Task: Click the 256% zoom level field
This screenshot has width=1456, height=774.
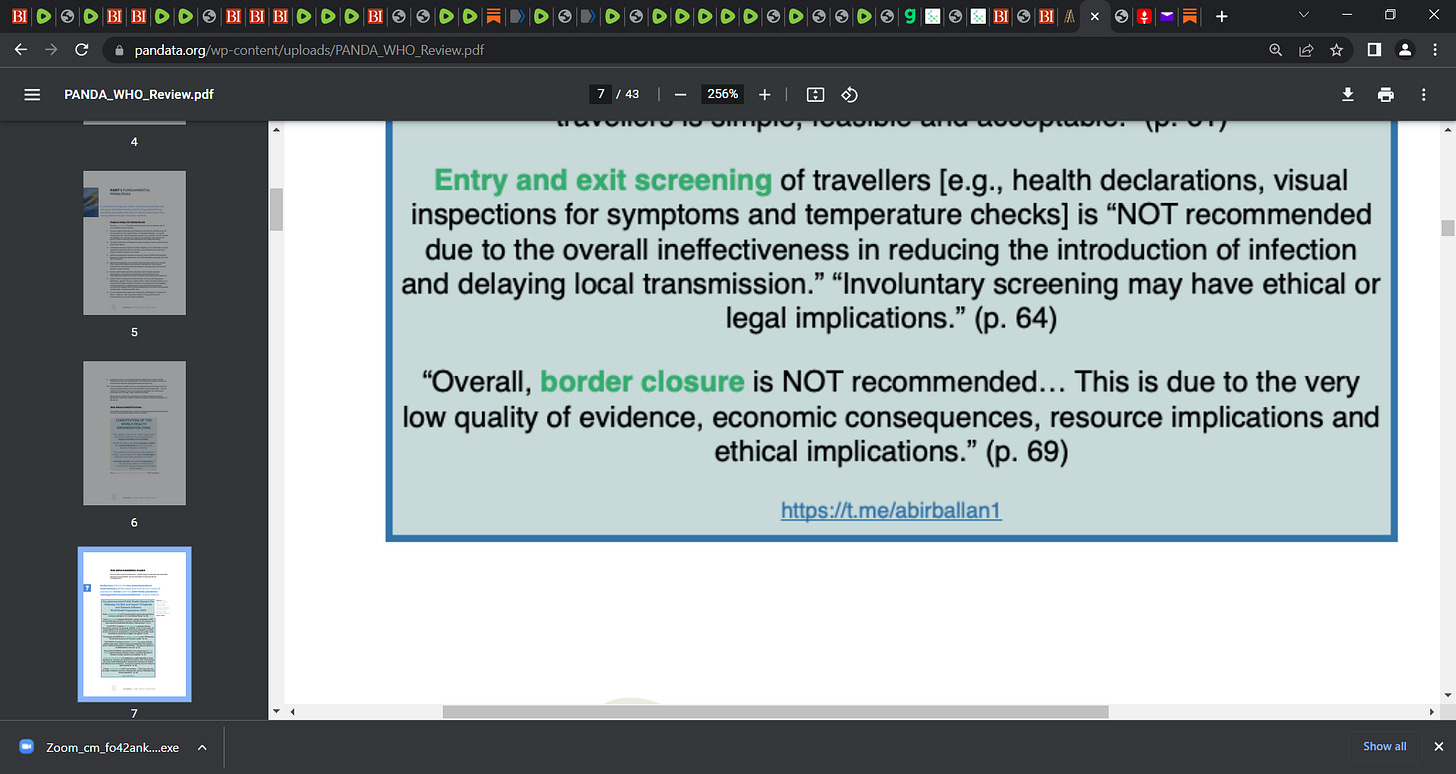Action: point(723,94)
